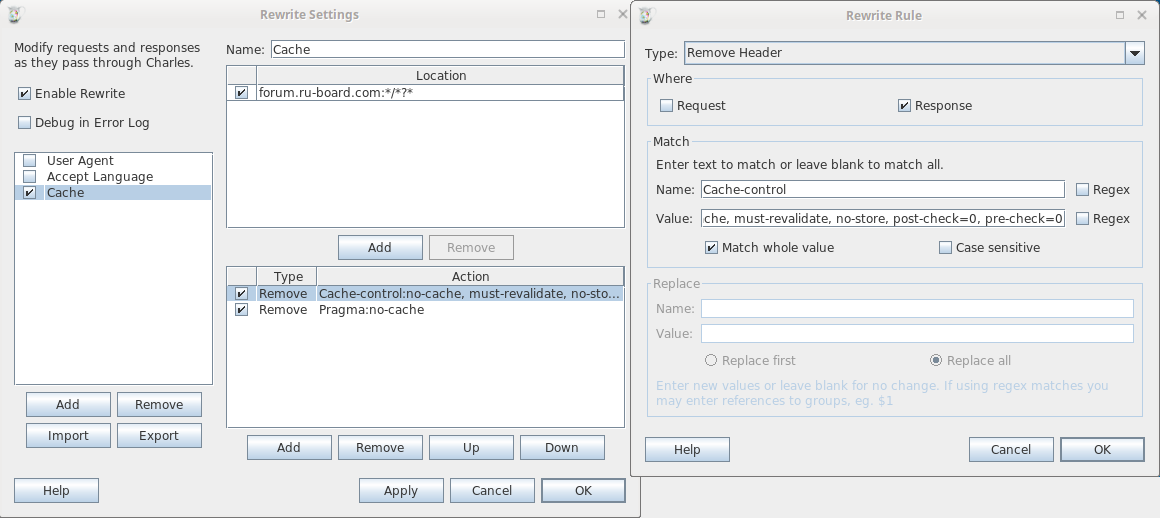Click the rule set Name field containing Cache

click(448, 50)
